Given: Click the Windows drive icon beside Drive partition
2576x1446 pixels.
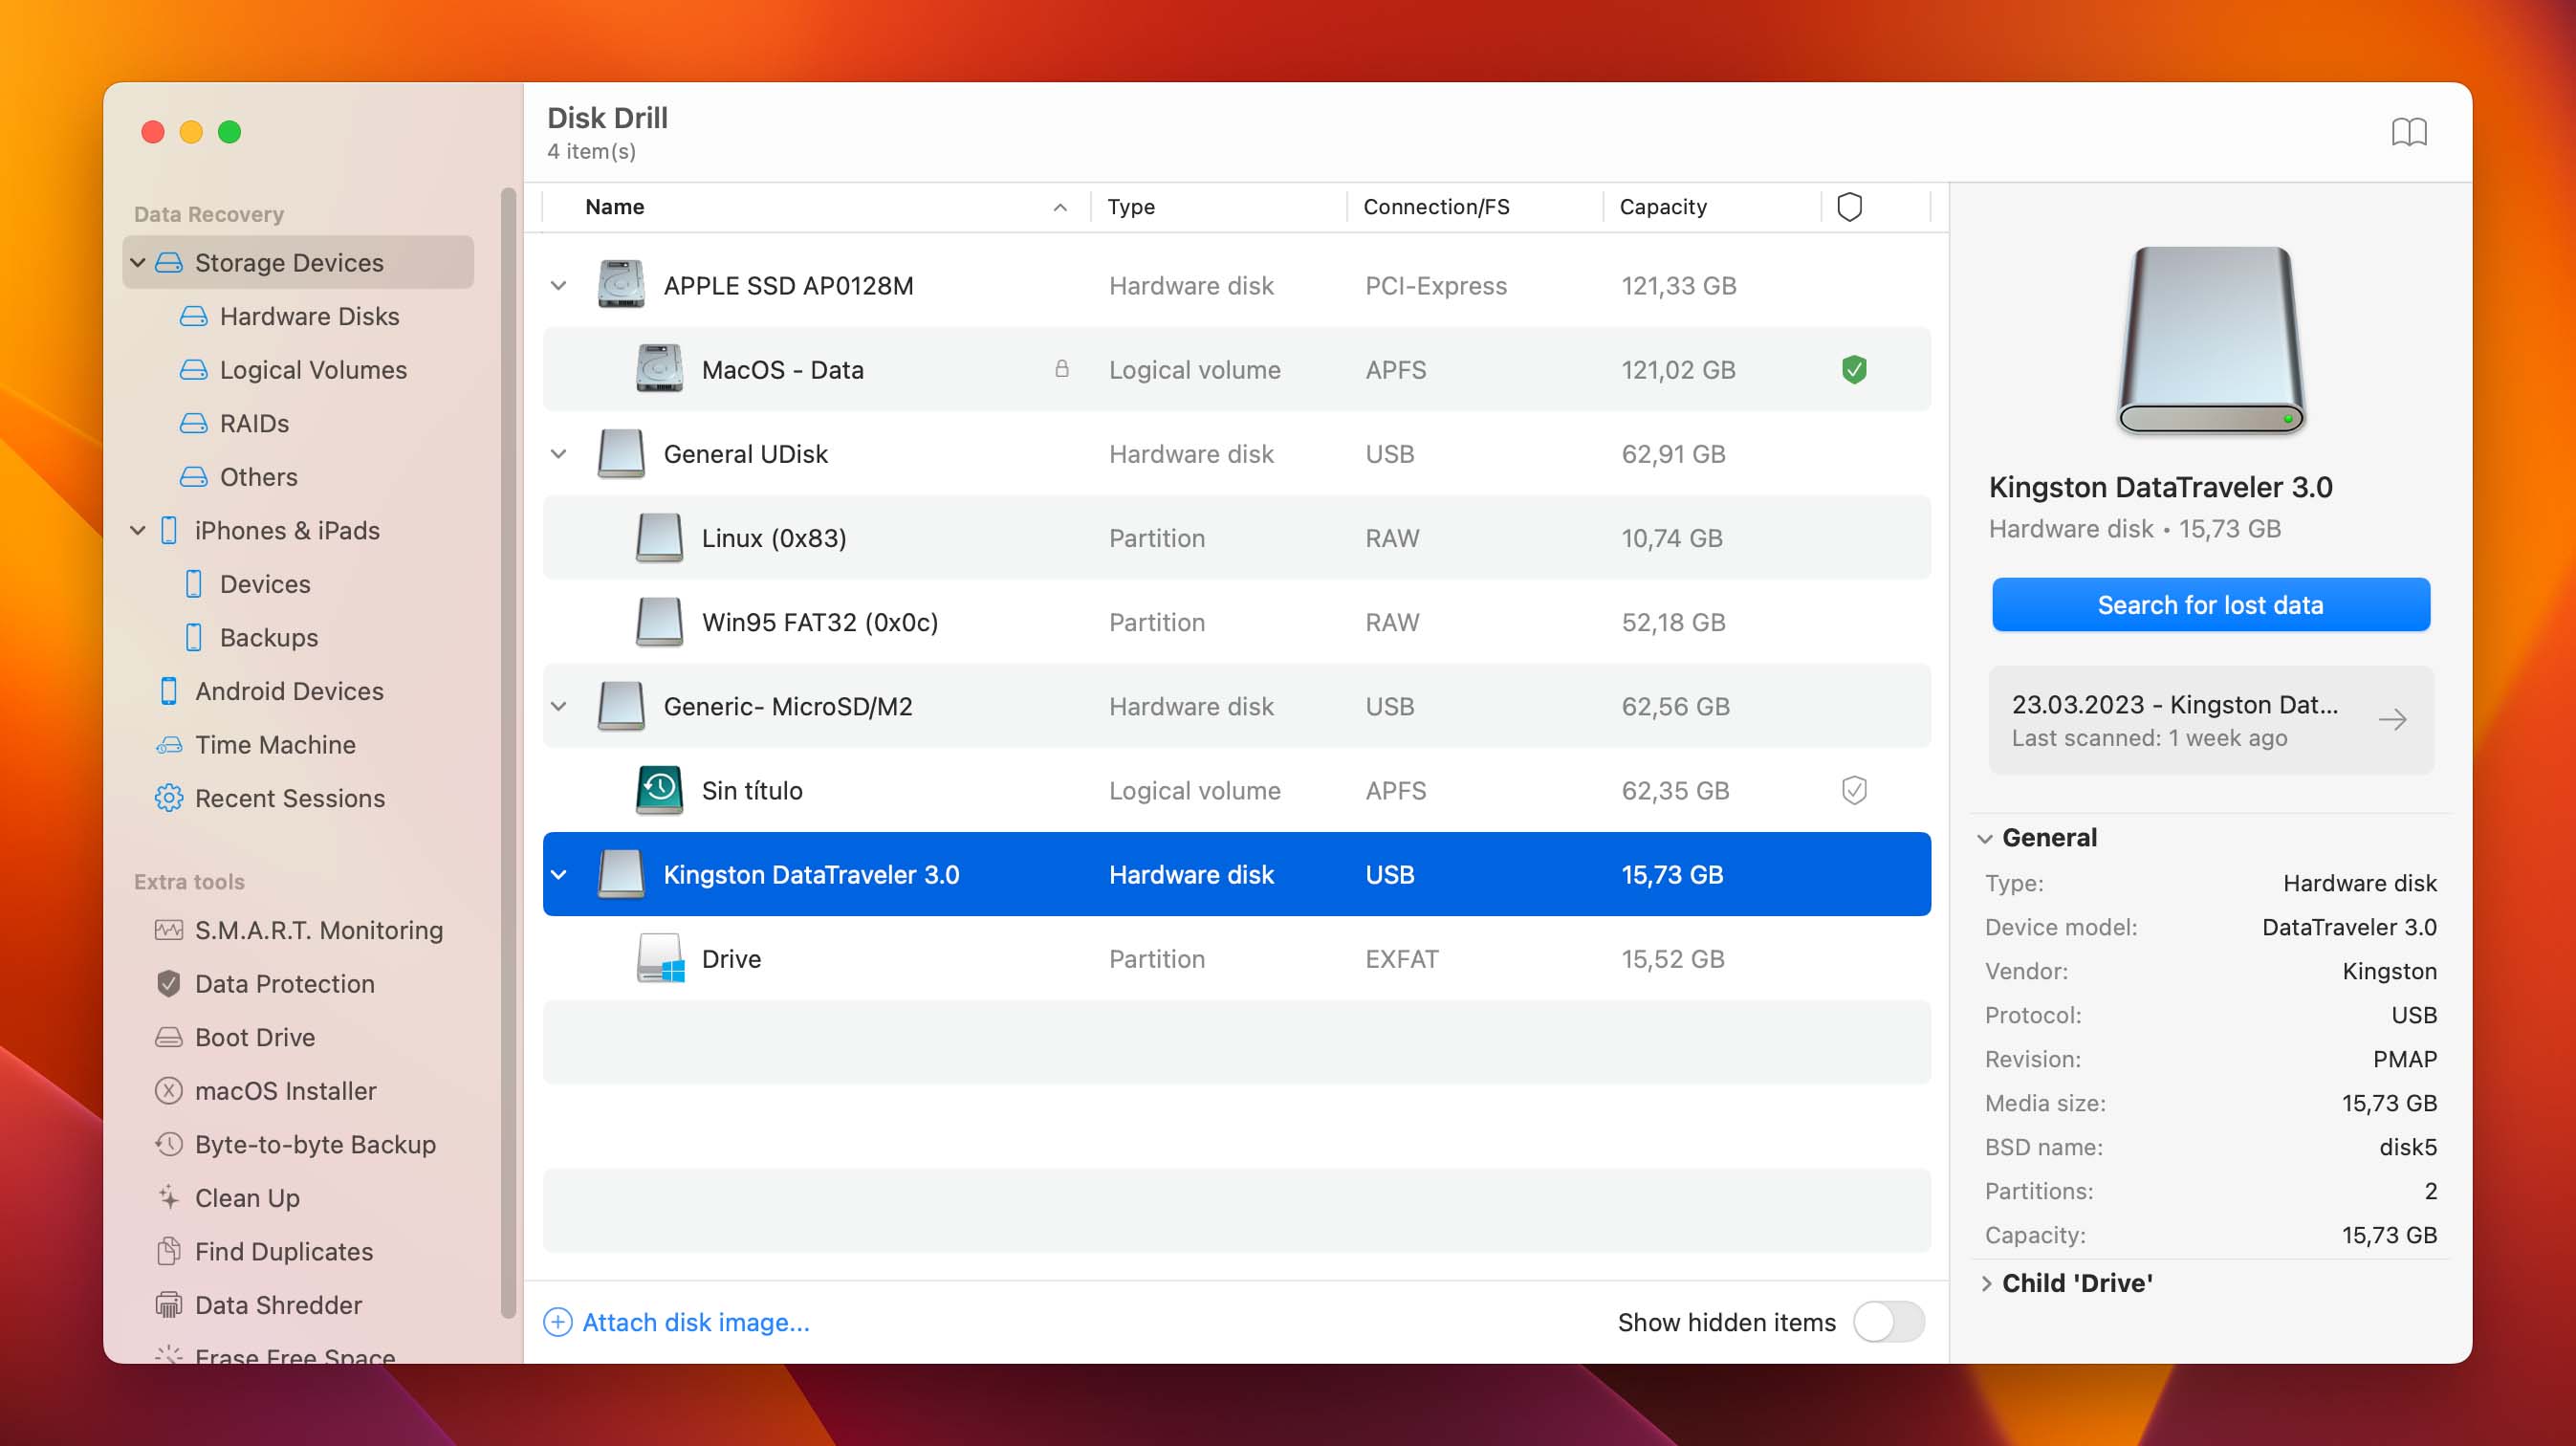Looking at the screenshot, I should click(660, 958).
